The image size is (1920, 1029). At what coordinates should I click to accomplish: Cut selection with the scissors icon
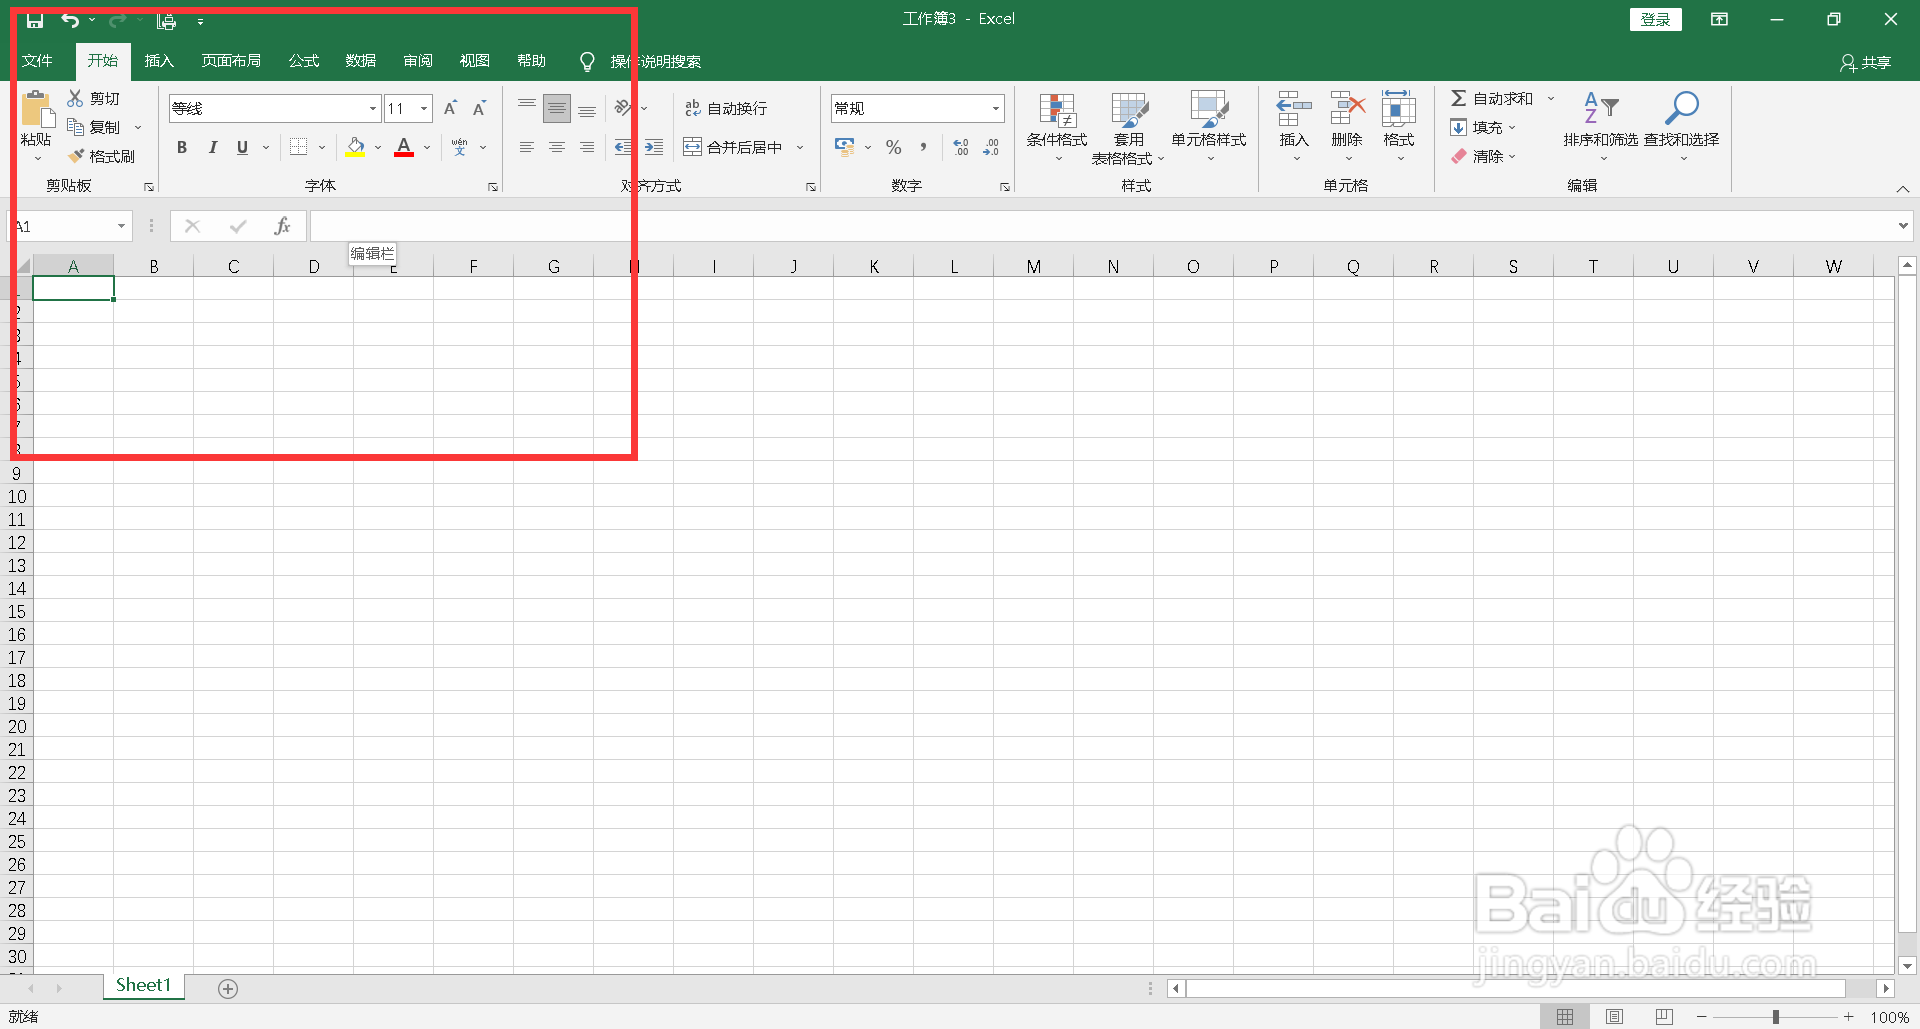pyautogui.click(x=75, y=98)
